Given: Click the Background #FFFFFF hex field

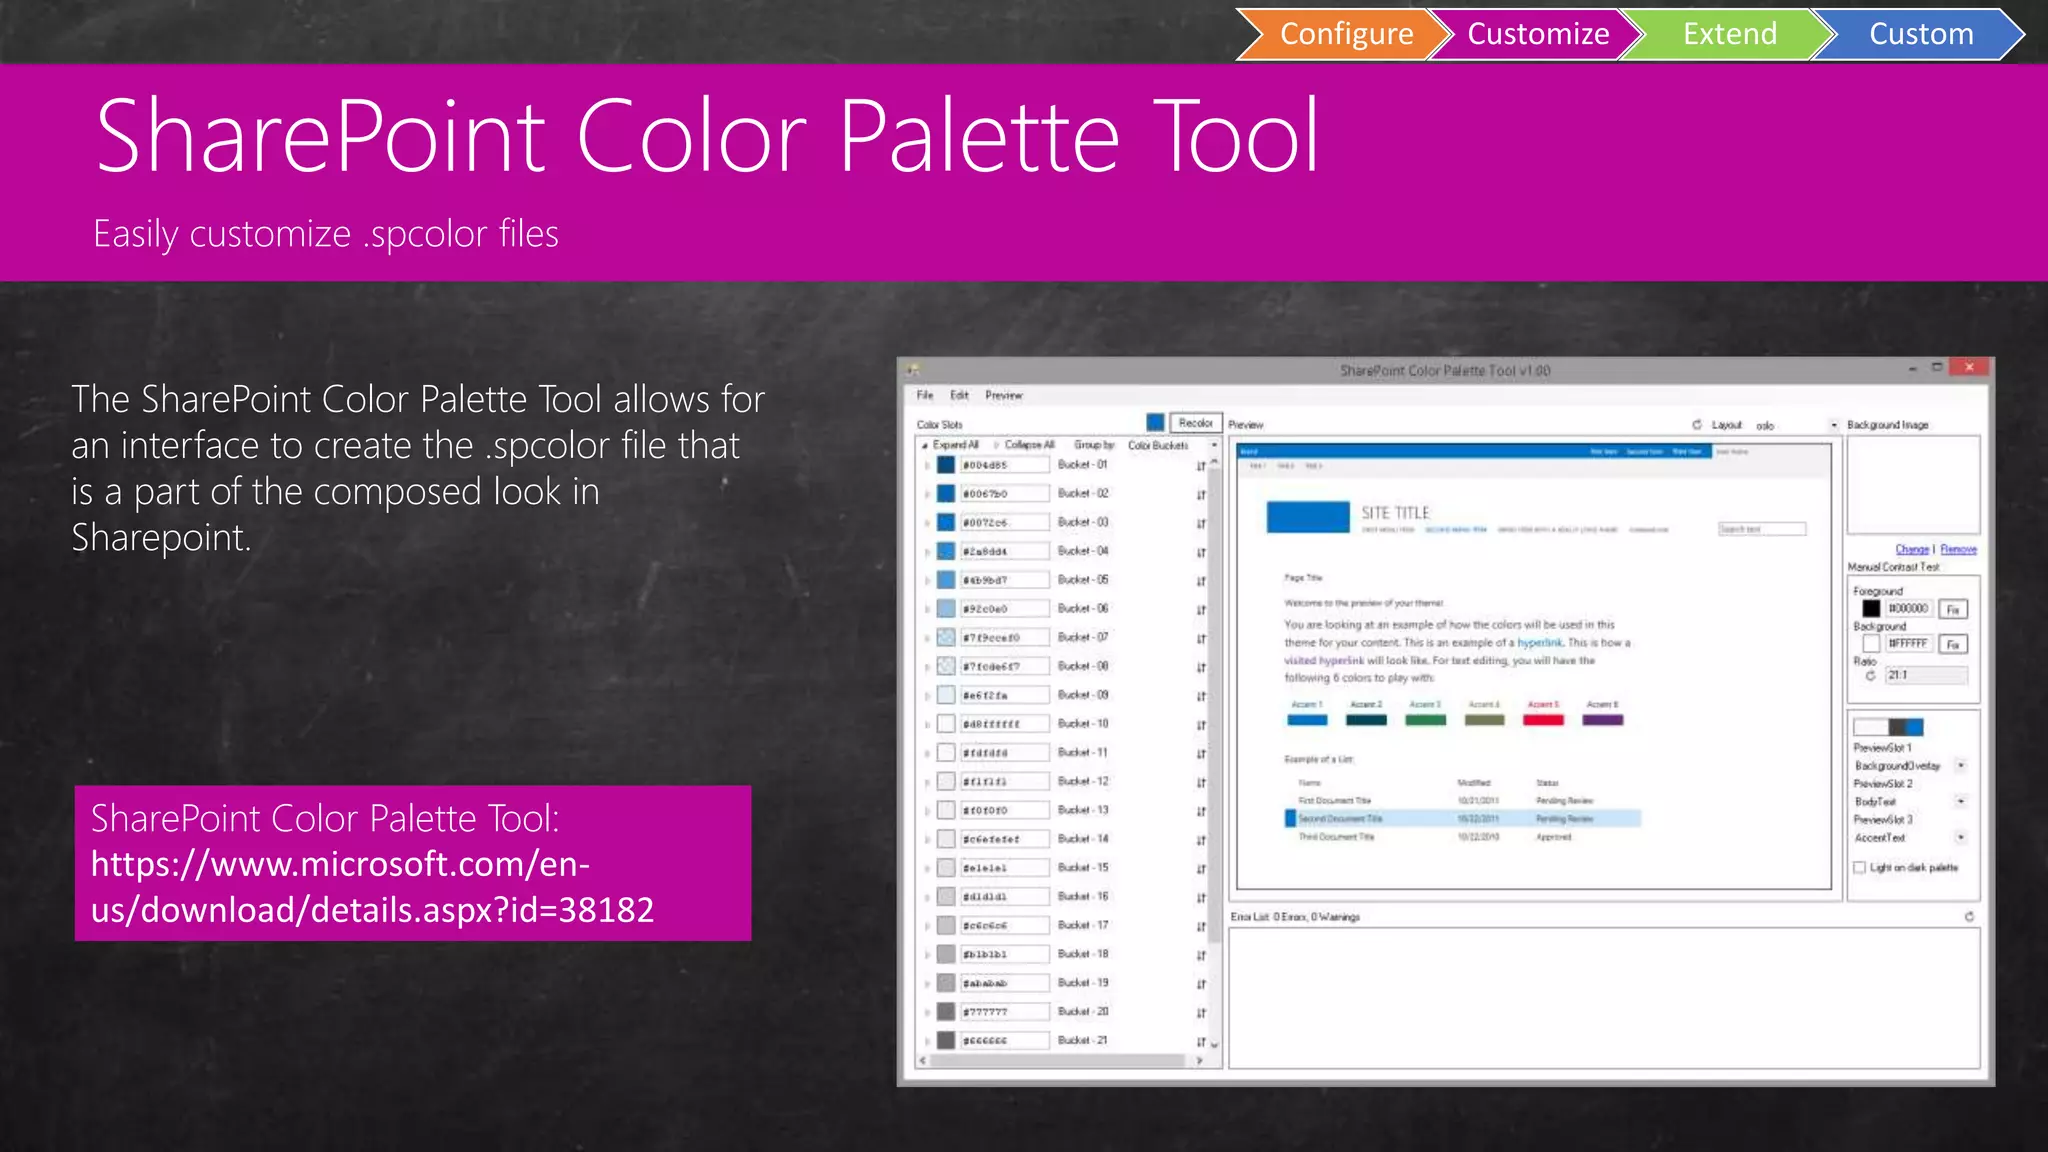Looking at the screenshot, I should point(1909,644).
